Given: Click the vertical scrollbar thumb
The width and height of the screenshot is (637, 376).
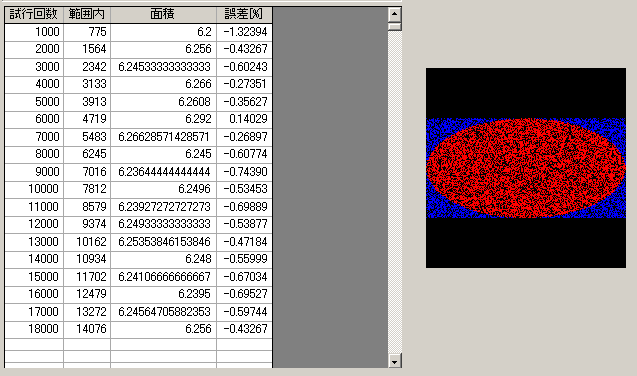Looking at the screenshot, I should tap(394, 27).
